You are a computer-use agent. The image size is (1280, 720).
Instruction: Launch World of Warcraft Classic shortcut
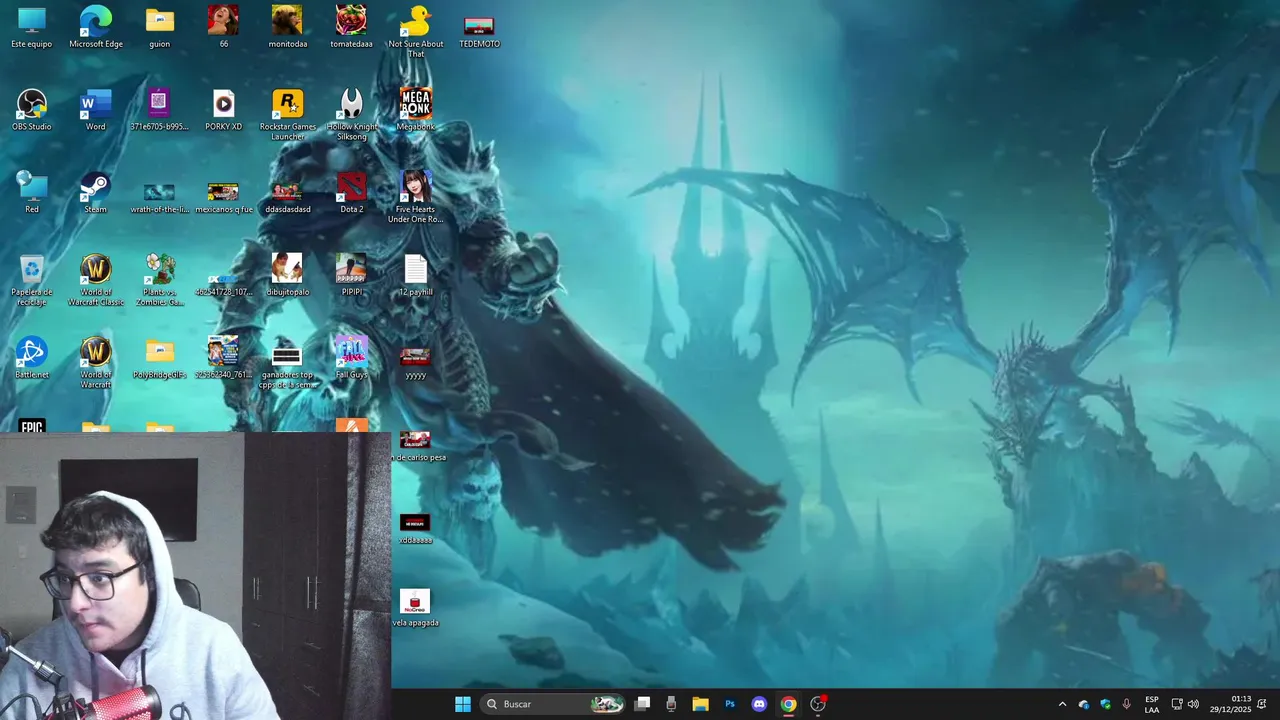coord(96,280)
